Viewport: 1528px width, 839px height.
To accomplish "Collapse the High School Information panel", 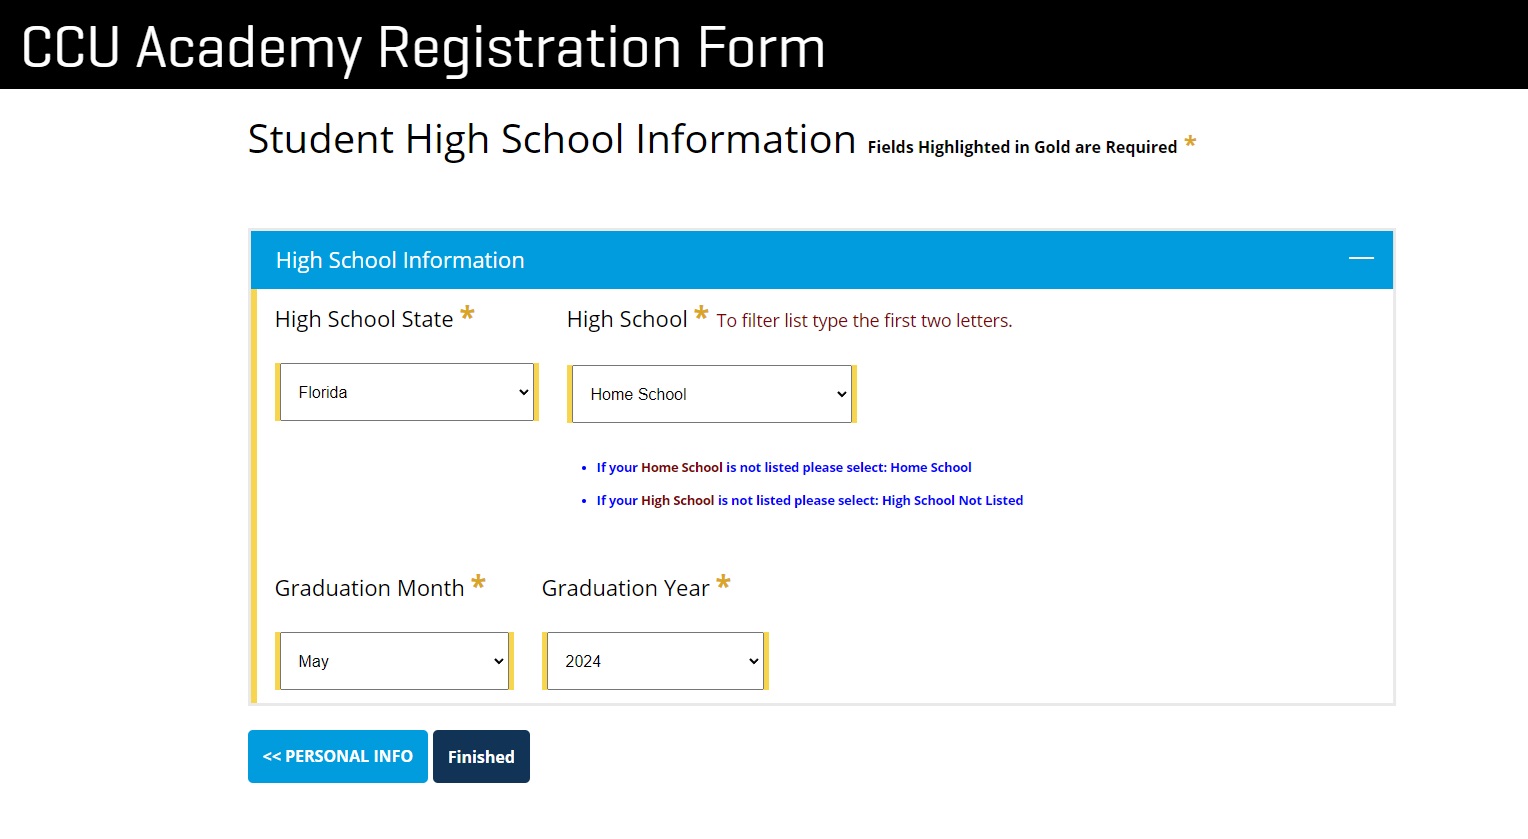I will (1361, 259).
